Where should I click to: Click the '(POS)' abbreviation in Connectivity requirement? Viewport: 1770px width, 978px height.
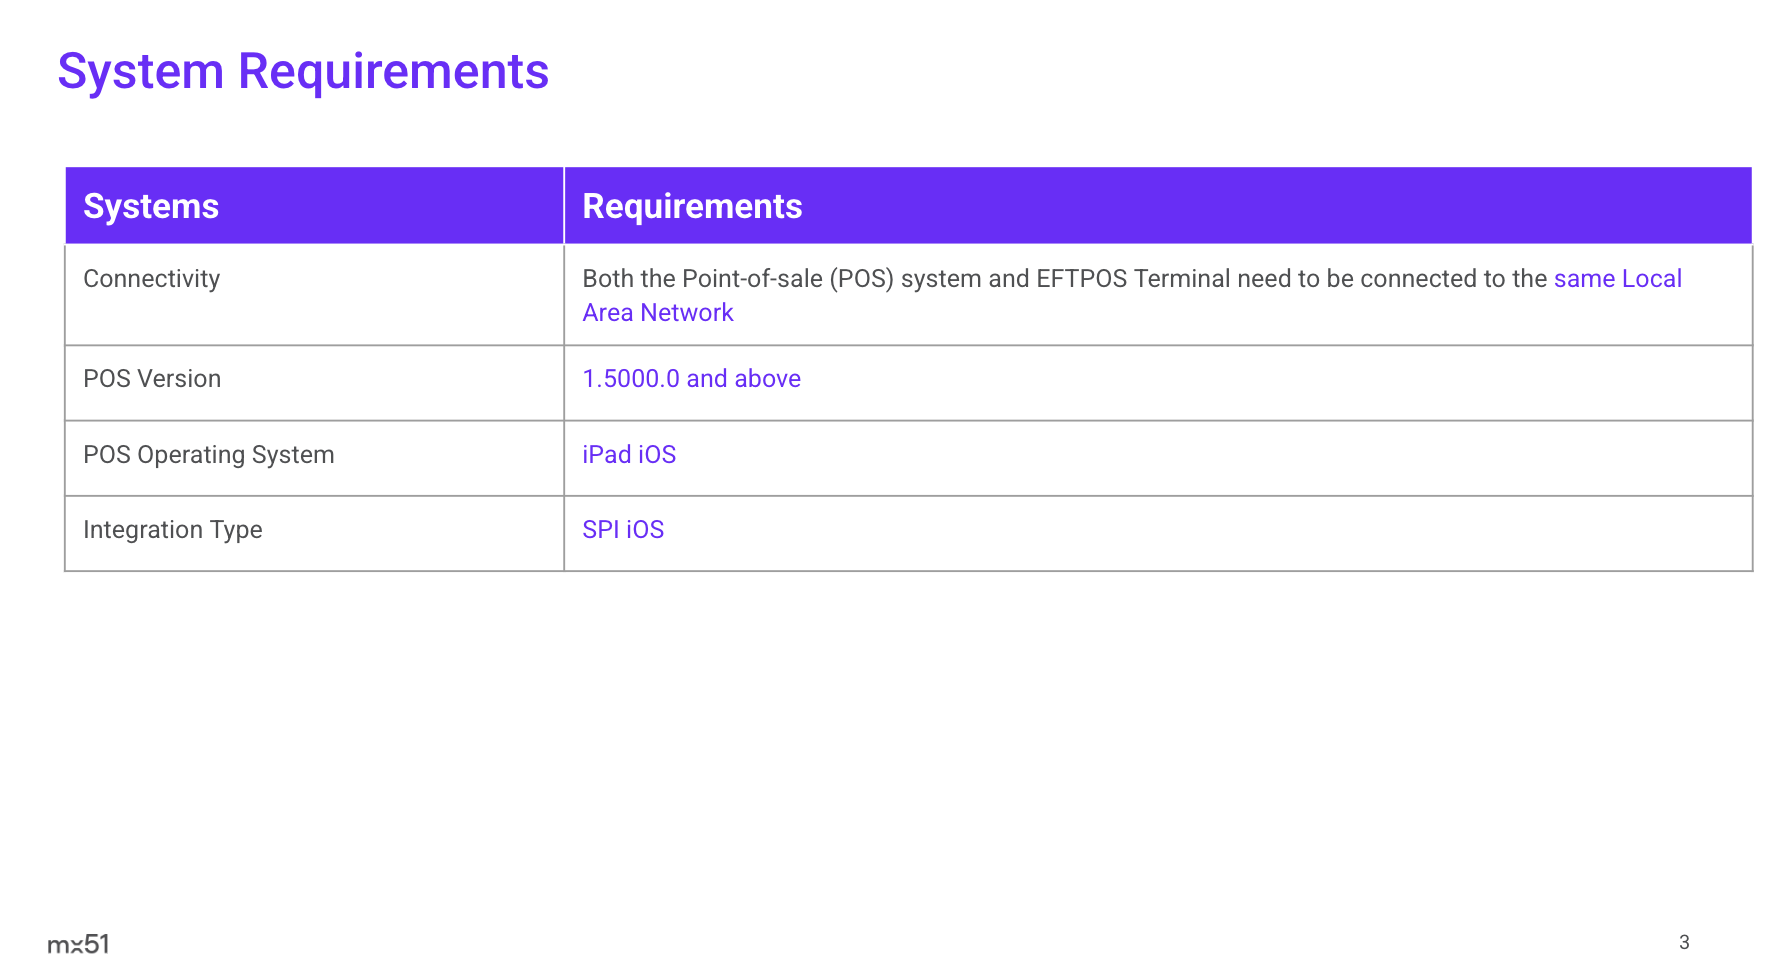click(861, 279)
